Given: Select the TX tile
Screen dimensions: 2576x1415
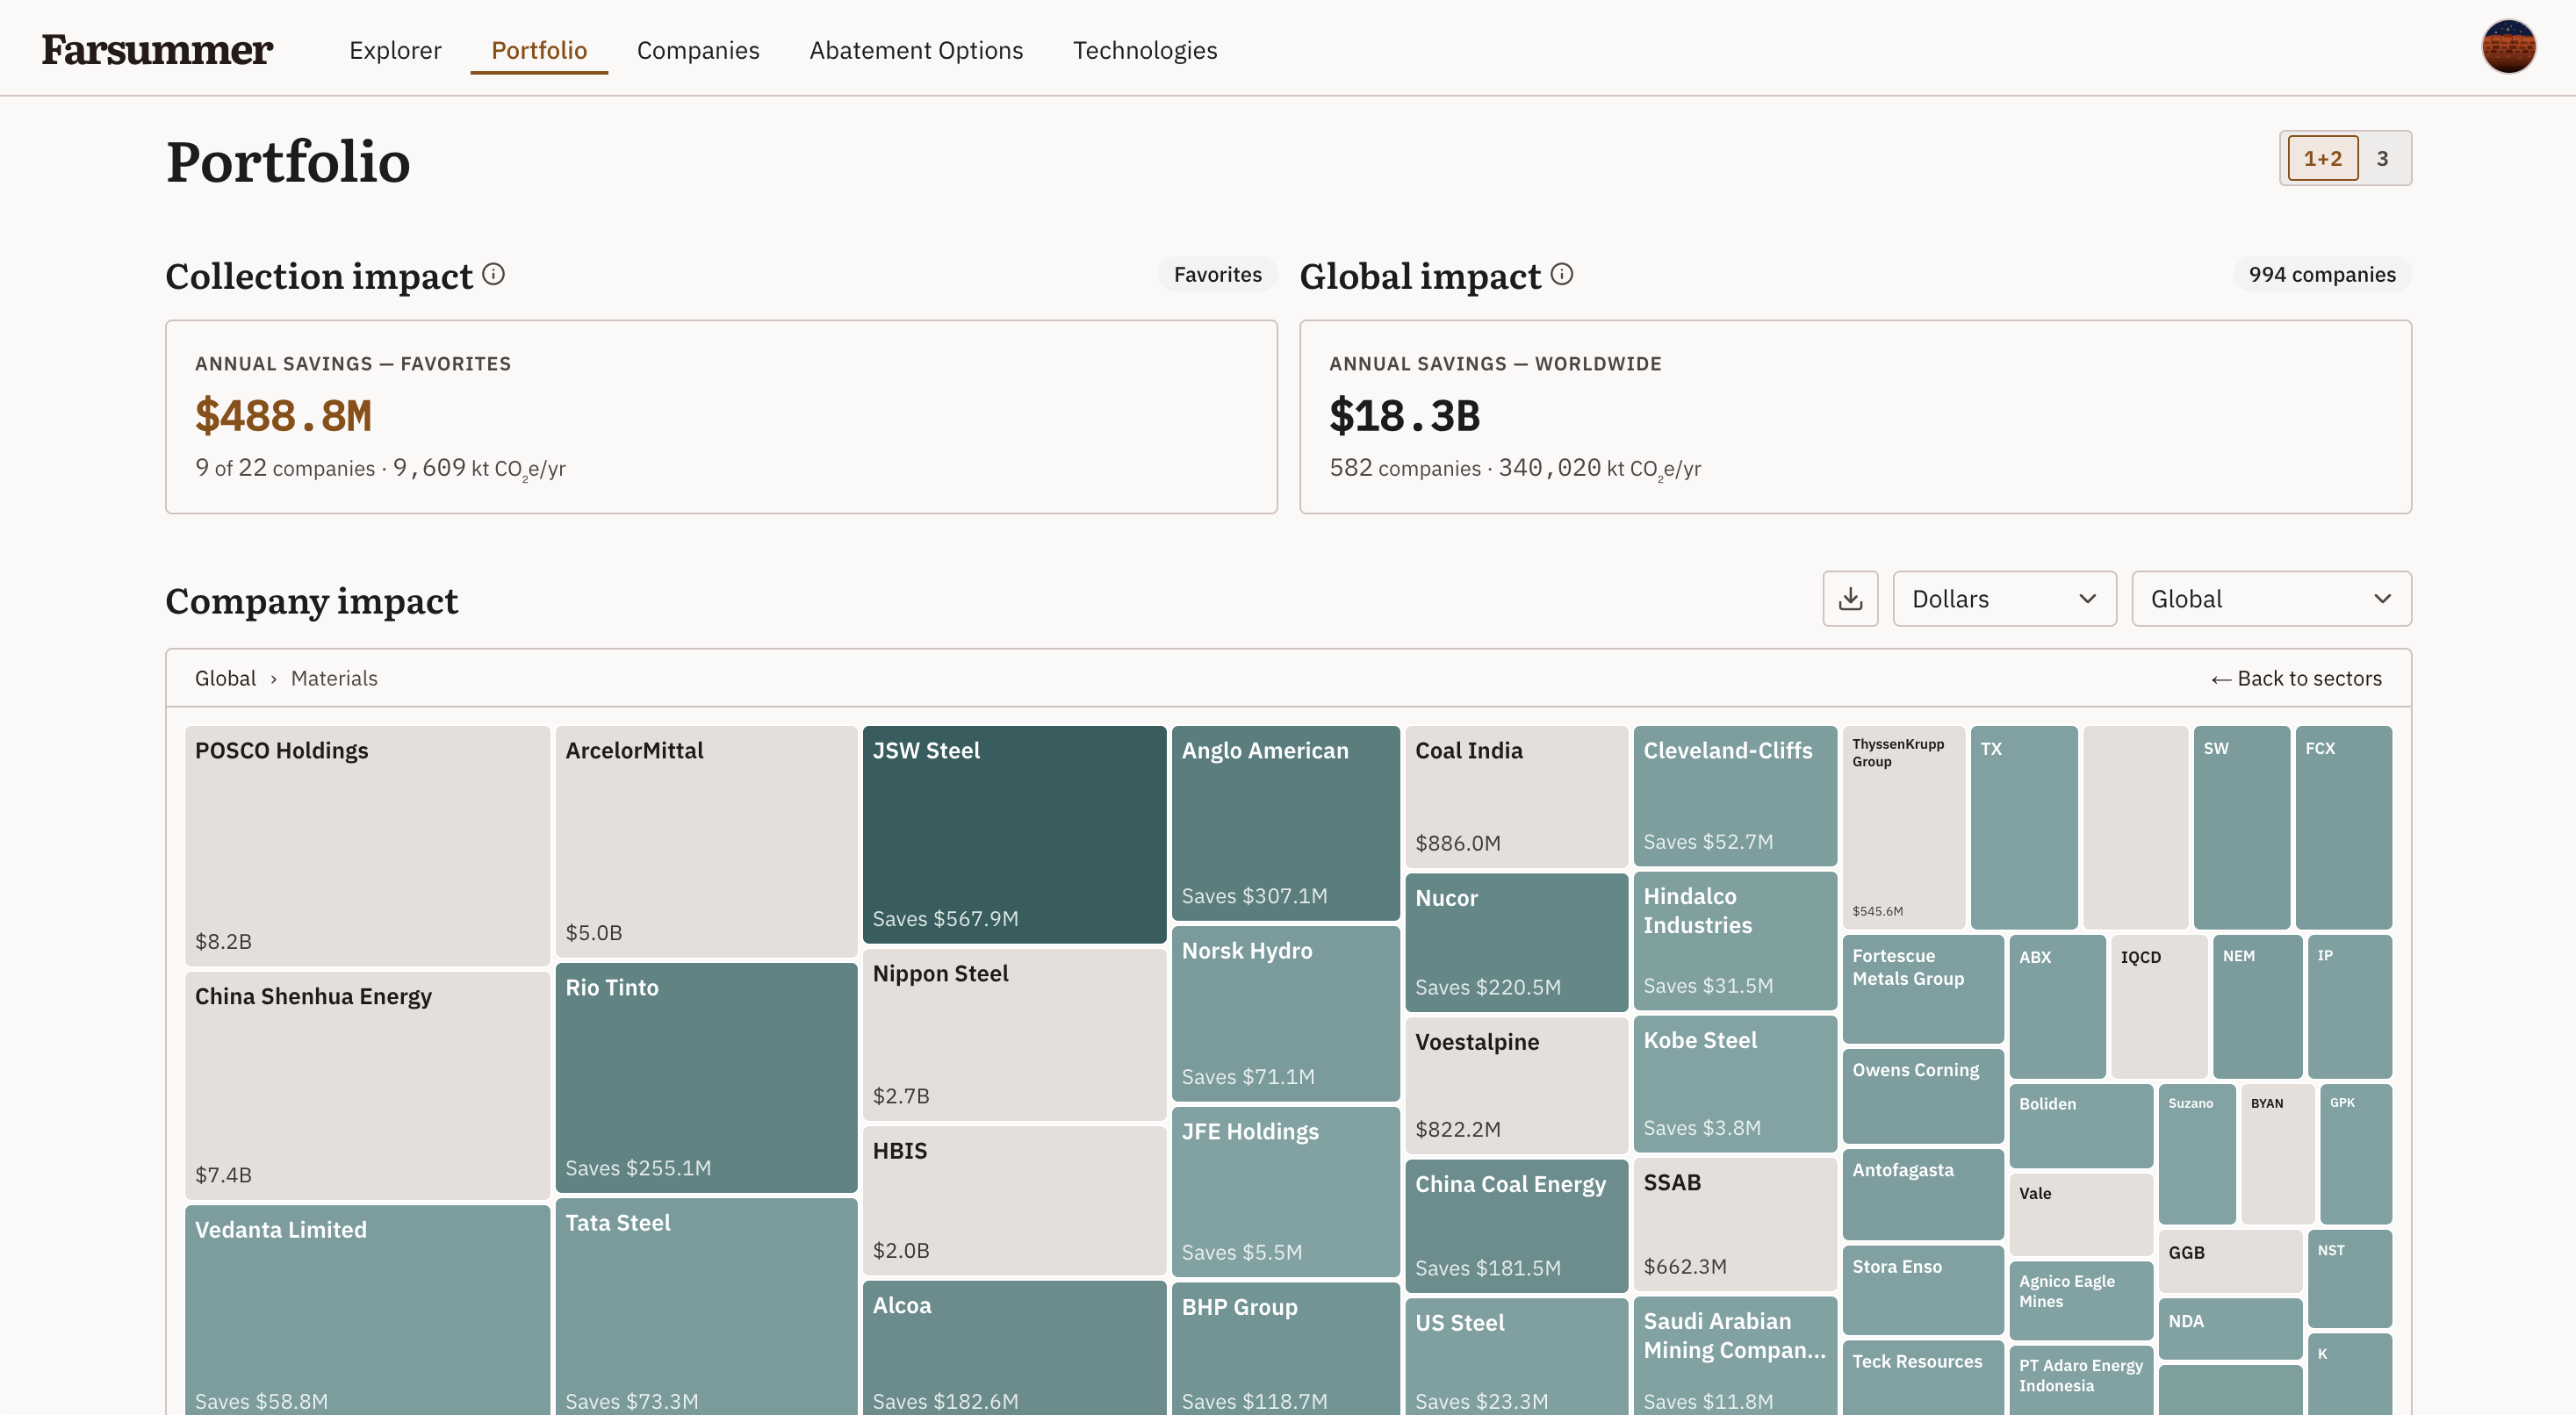Looking at the screenshot, I should [x=2023, y=828].
